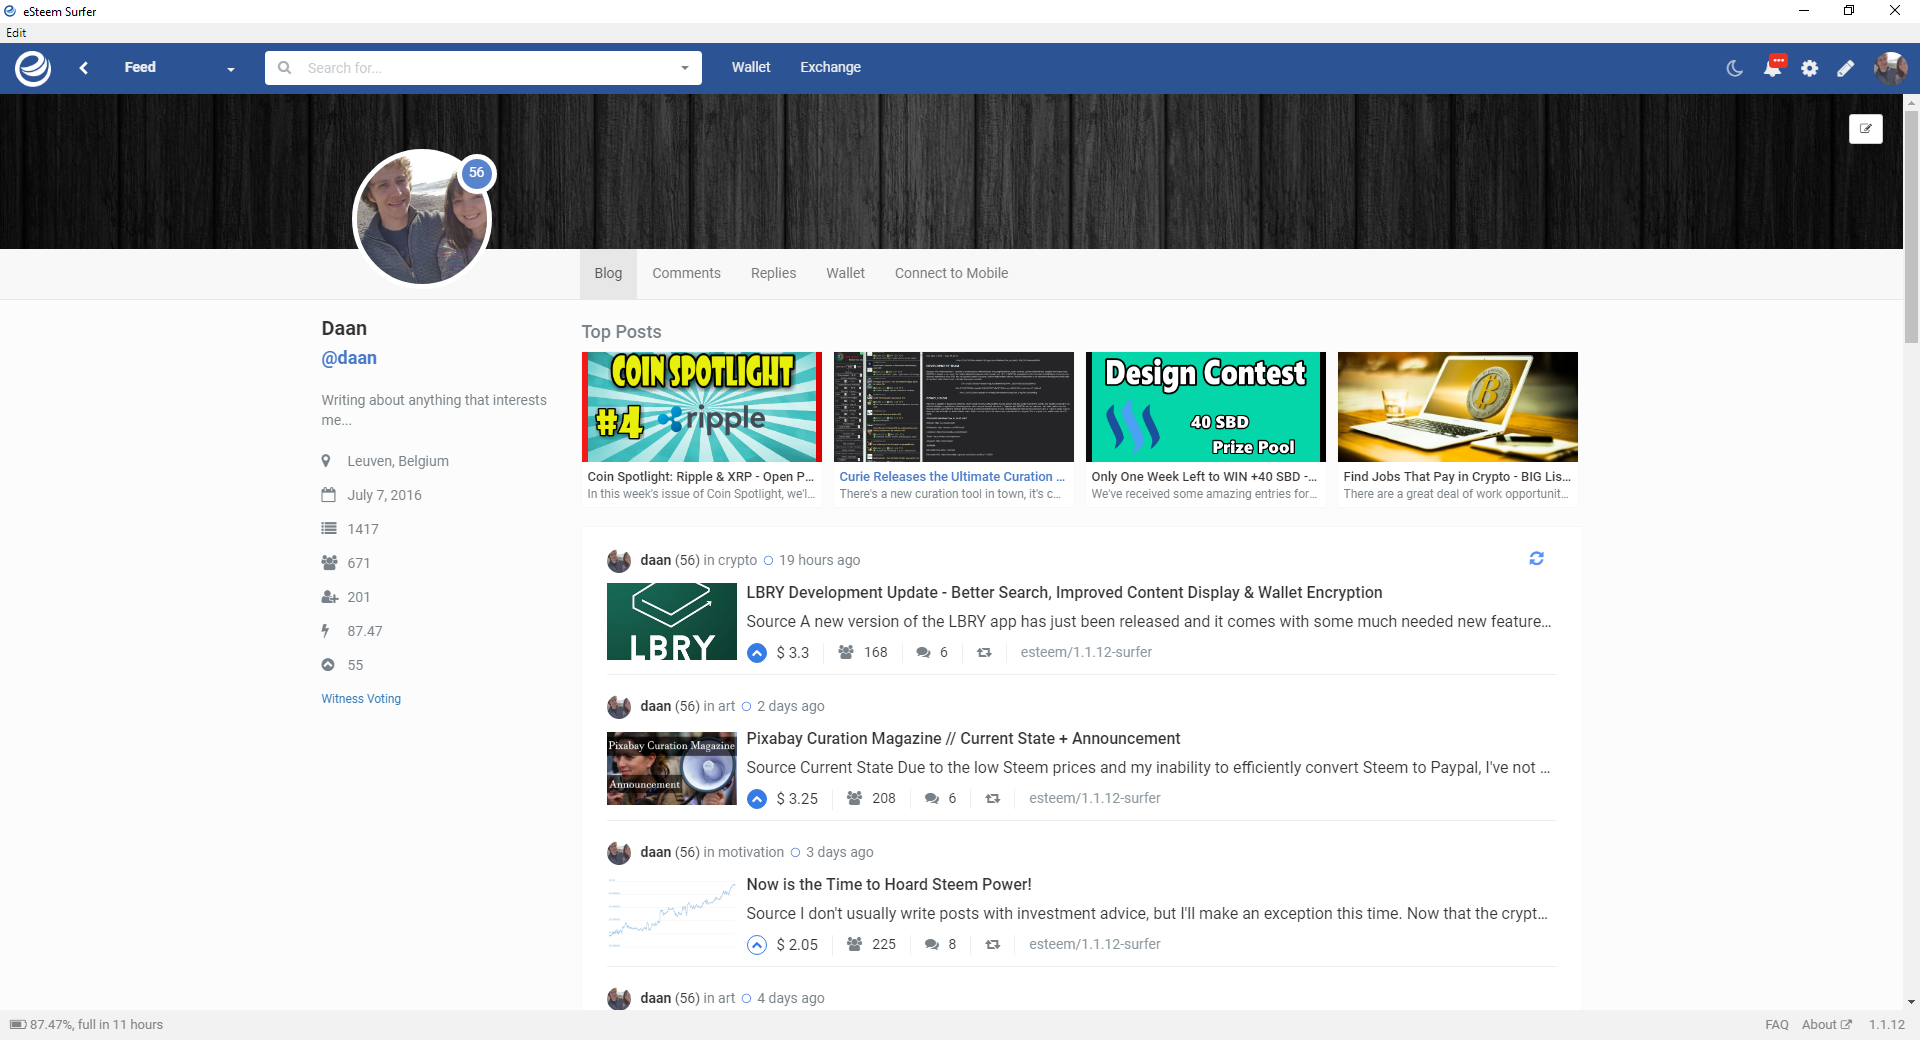Click the following icon beside 201

329,597
